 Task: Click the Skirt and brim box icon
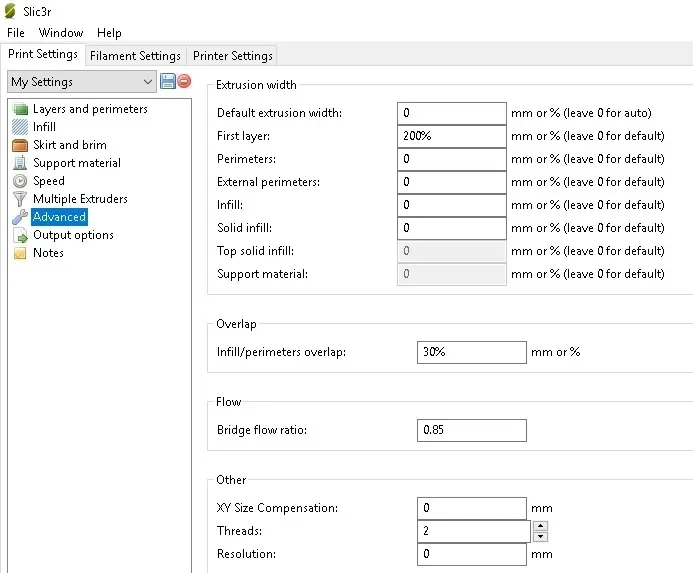click(20, 145)
